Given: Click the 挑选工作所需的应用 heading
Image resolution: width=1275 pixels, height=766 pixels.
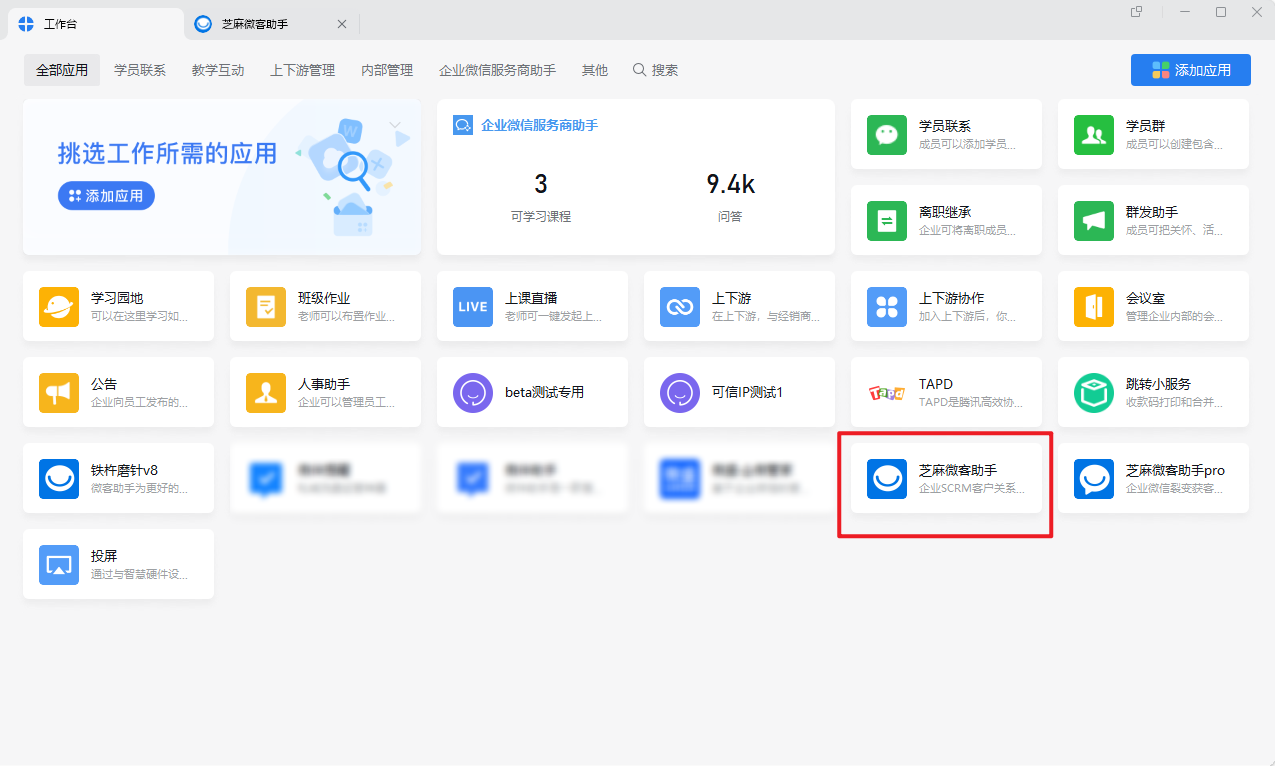Looking at the screenshot, I should pyautogui.click(x=167, y=153).
